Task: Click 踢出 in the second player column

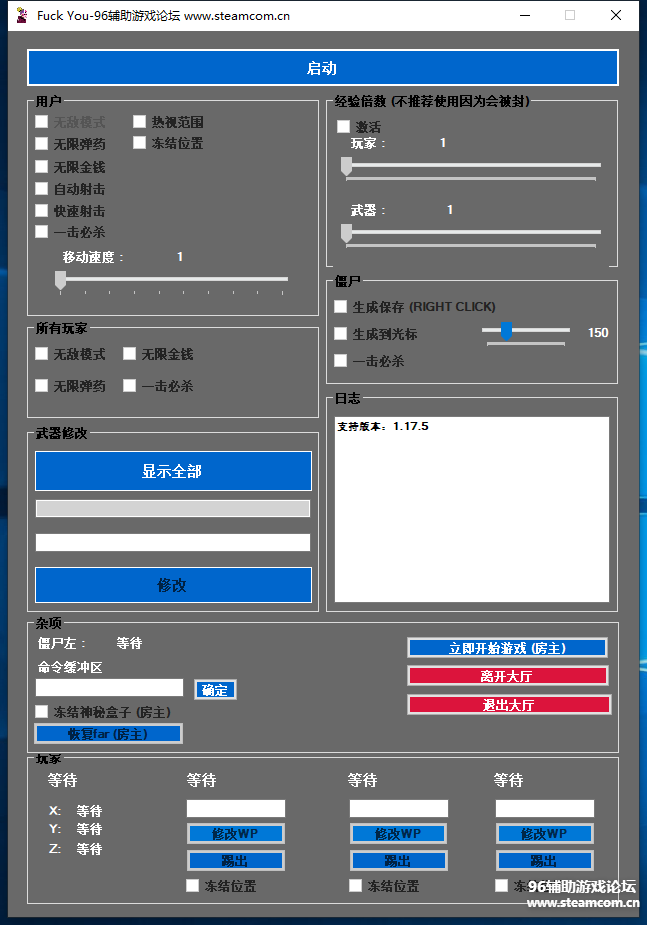Action: [236, 861]
